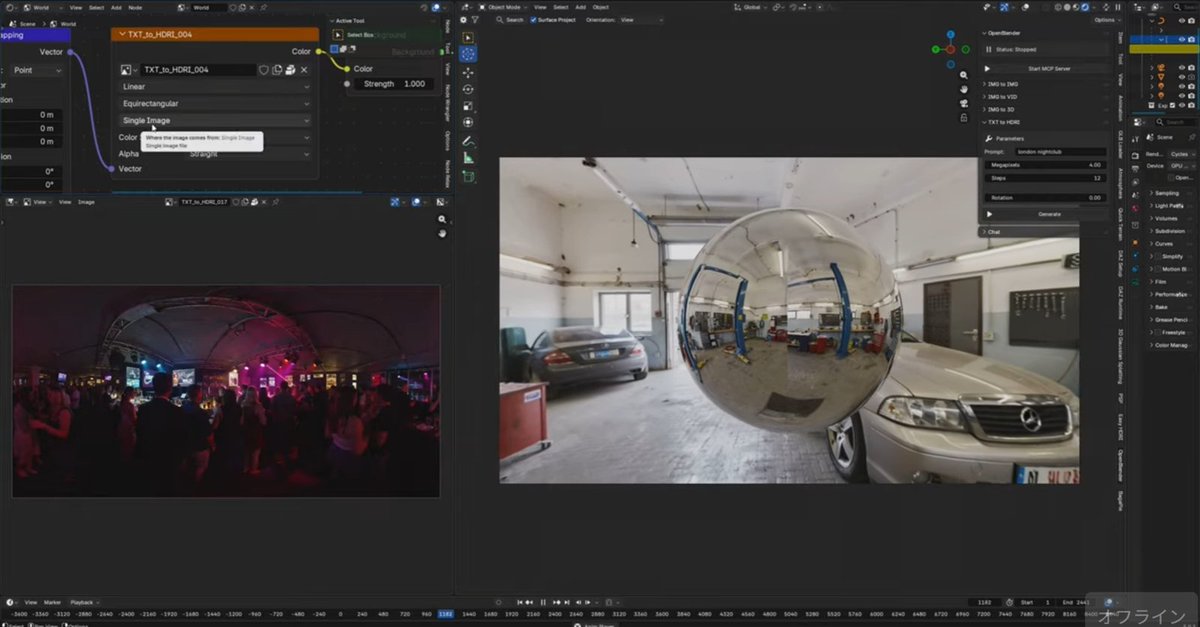Viewport: 1200px width, 627px height.
Task: Open the Add menu in 3D viewport header
Action: click(x=580, y=7)
